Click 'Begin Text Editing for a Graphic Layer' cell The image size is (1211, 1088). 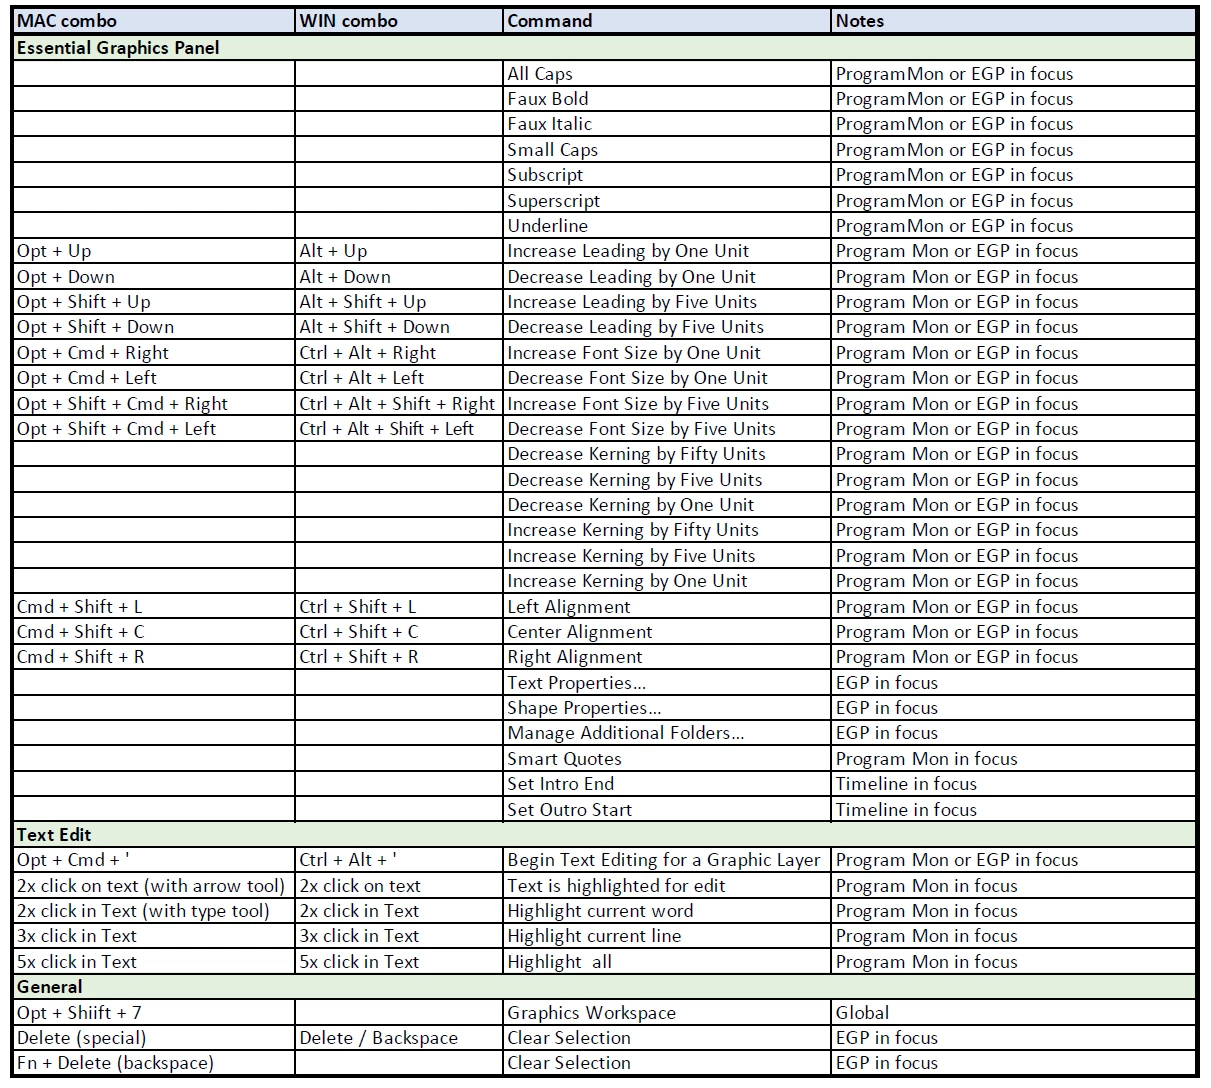coord(667,860)
